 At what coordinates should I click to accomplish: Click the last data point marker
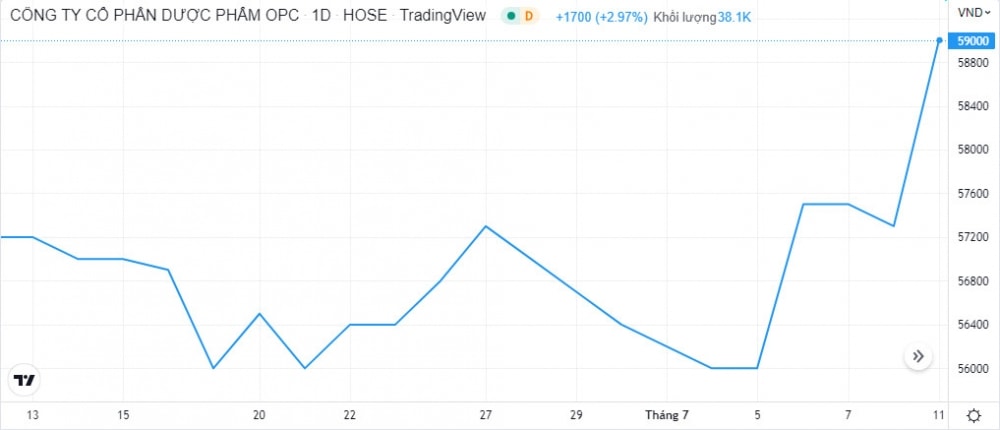939,40
